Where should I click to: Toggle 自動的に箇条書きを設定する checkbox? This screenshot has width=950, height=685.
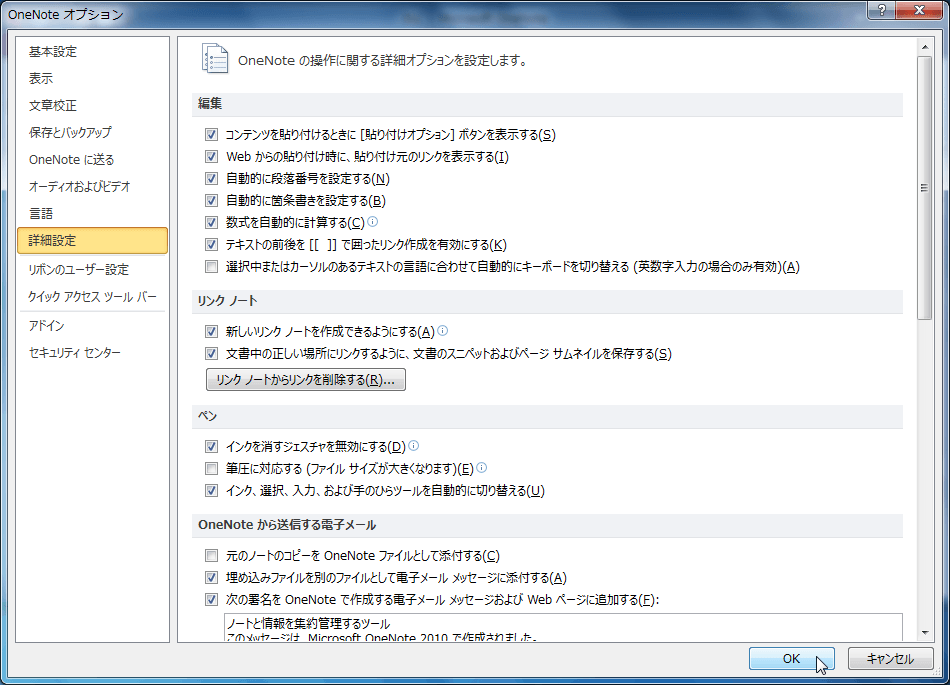[211, 200]
